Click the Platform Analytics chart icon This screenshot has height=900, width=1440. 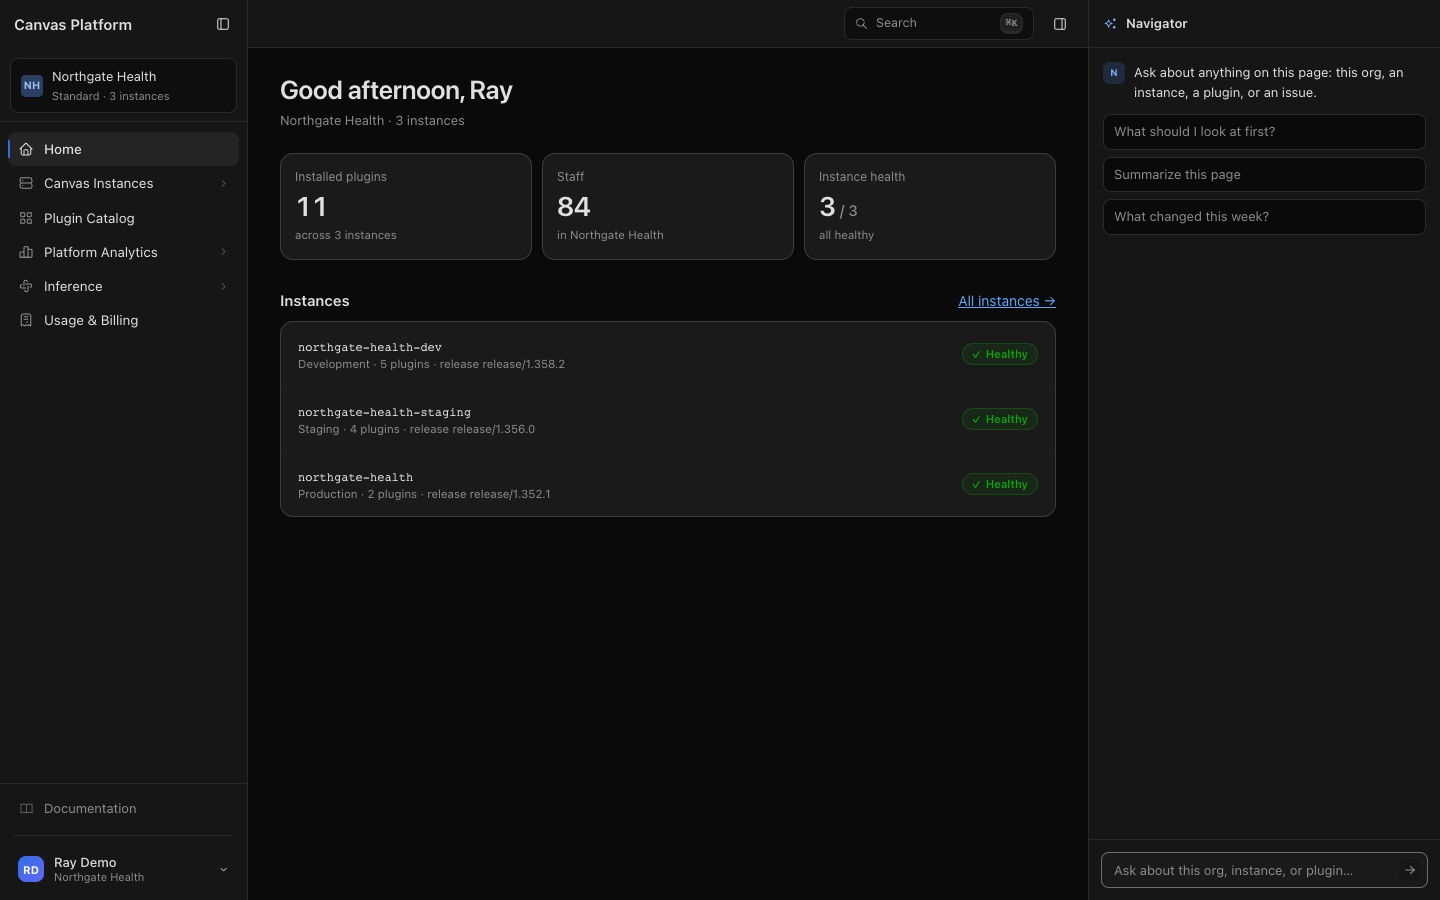(26, 252)
